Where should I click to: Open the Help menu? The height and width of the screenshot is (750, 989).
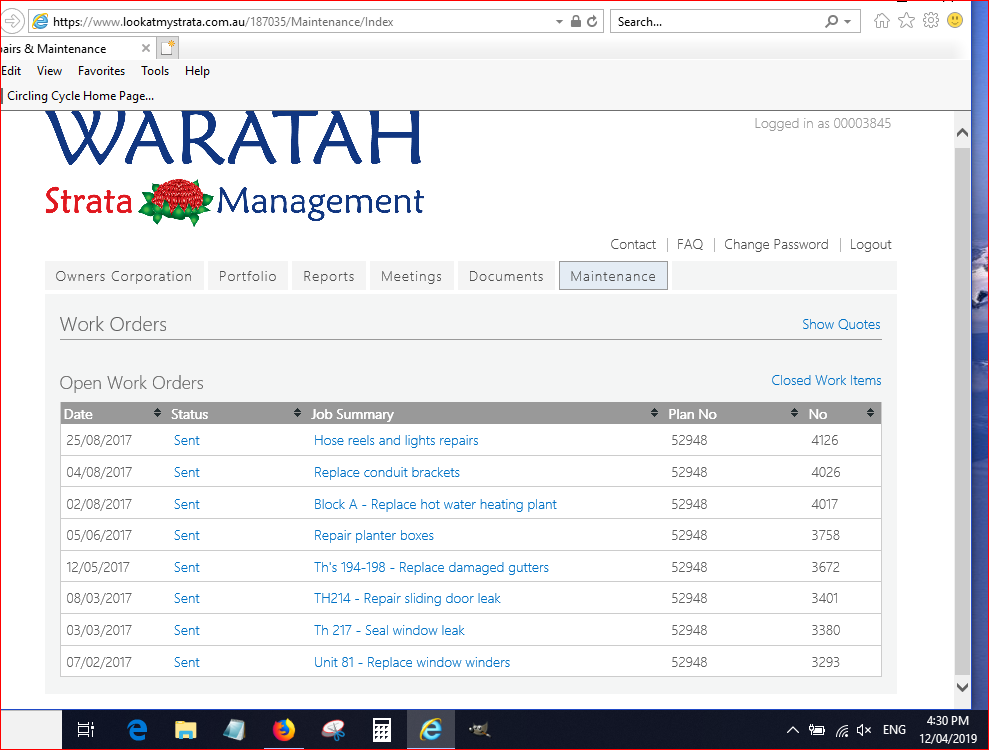click(x=197, y=71)
